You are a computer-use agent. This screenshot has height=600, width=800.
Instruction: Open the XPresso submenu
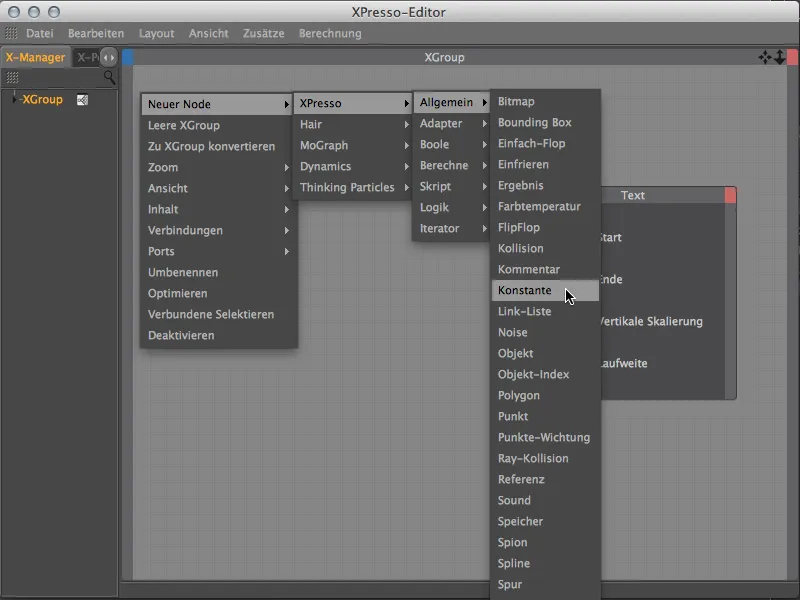pyautogui.click(x=353, y=103)
